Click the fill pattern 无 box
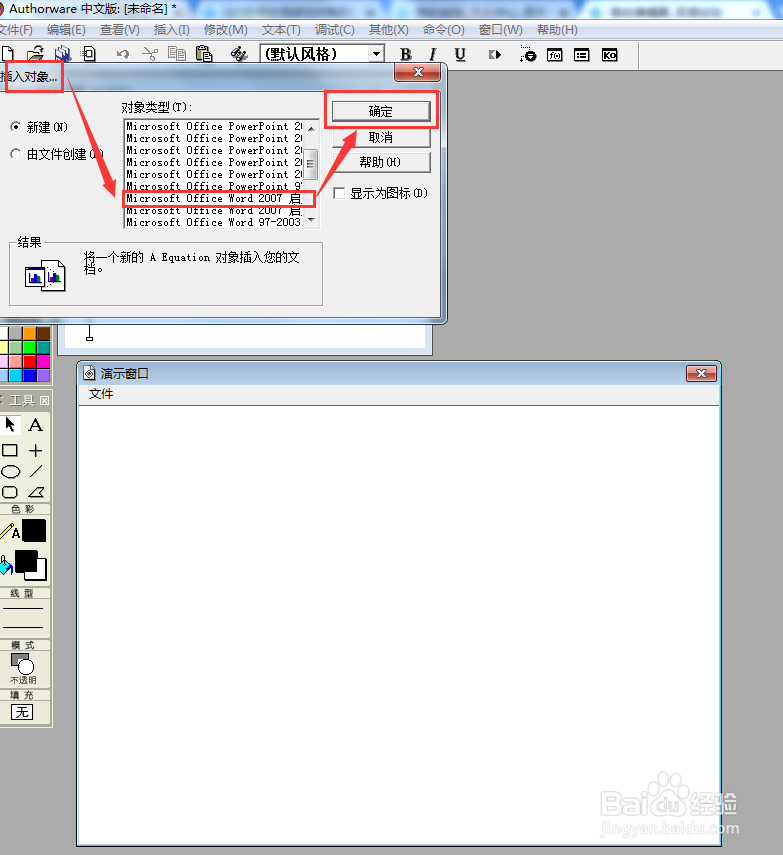 22,712
